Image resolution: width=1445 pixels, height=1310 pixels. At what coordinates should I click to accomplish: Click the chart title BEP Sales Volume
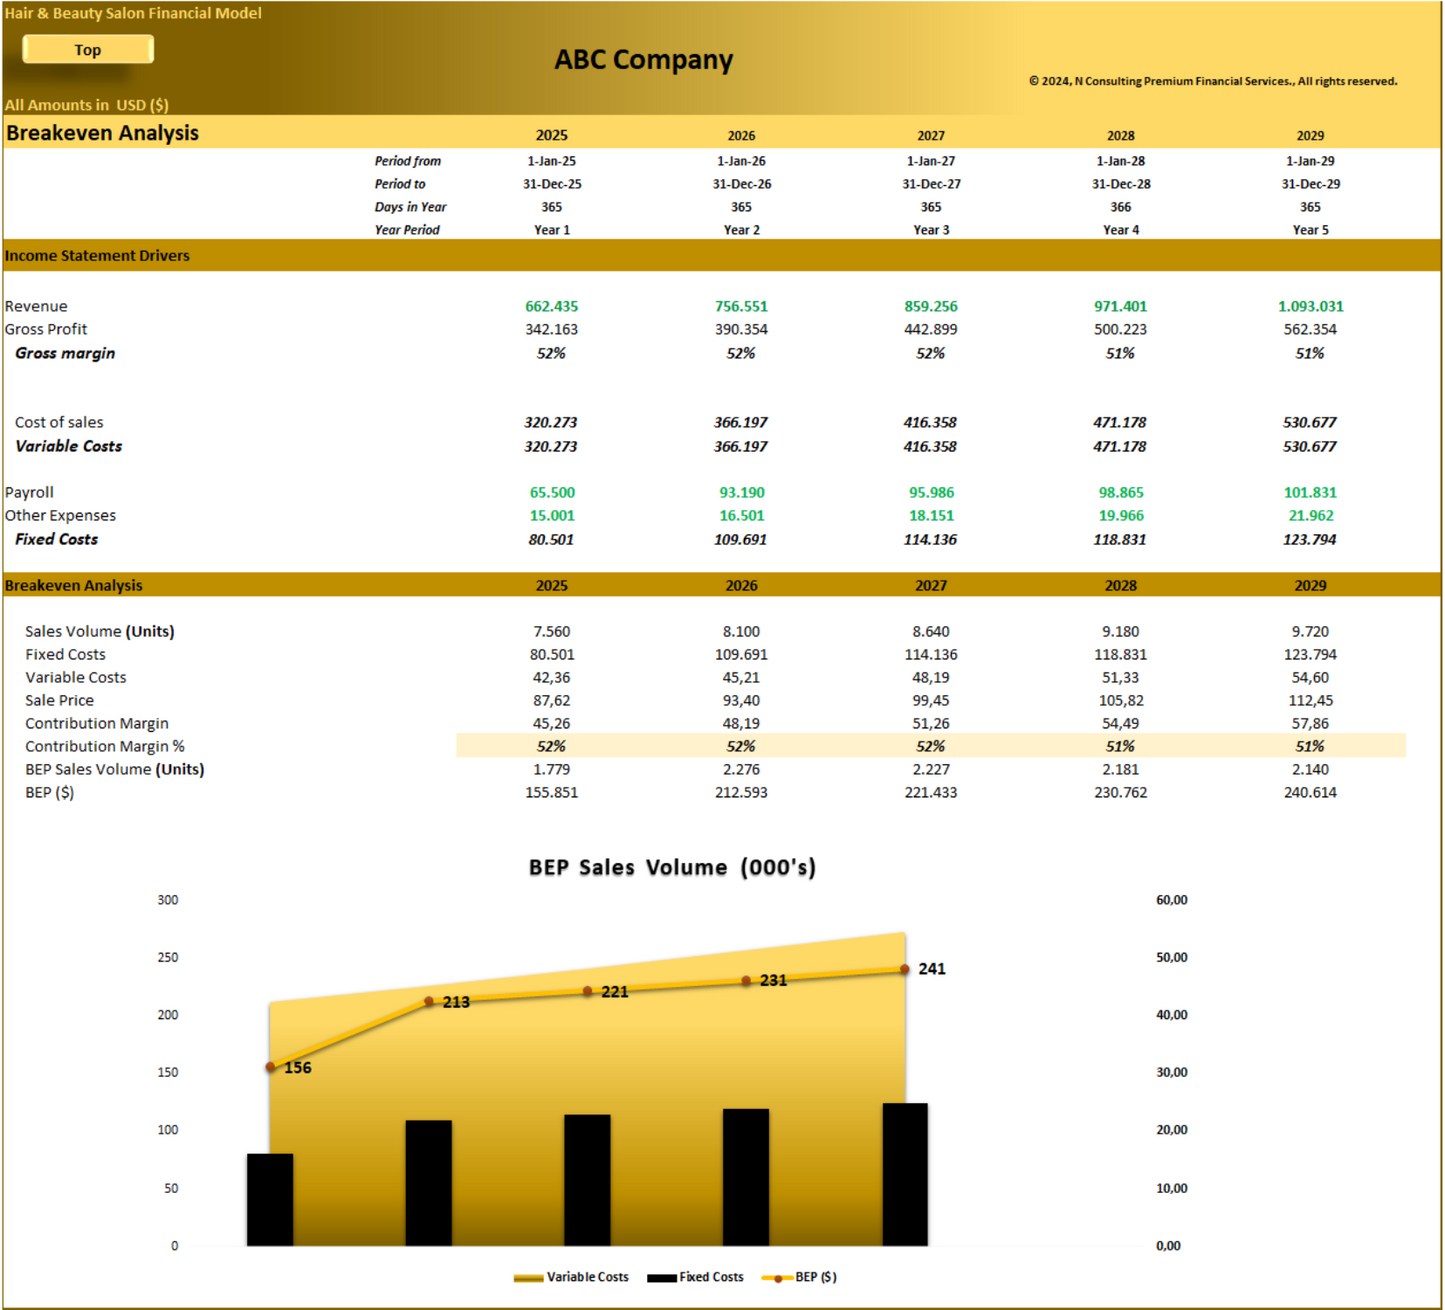point(672,867)
